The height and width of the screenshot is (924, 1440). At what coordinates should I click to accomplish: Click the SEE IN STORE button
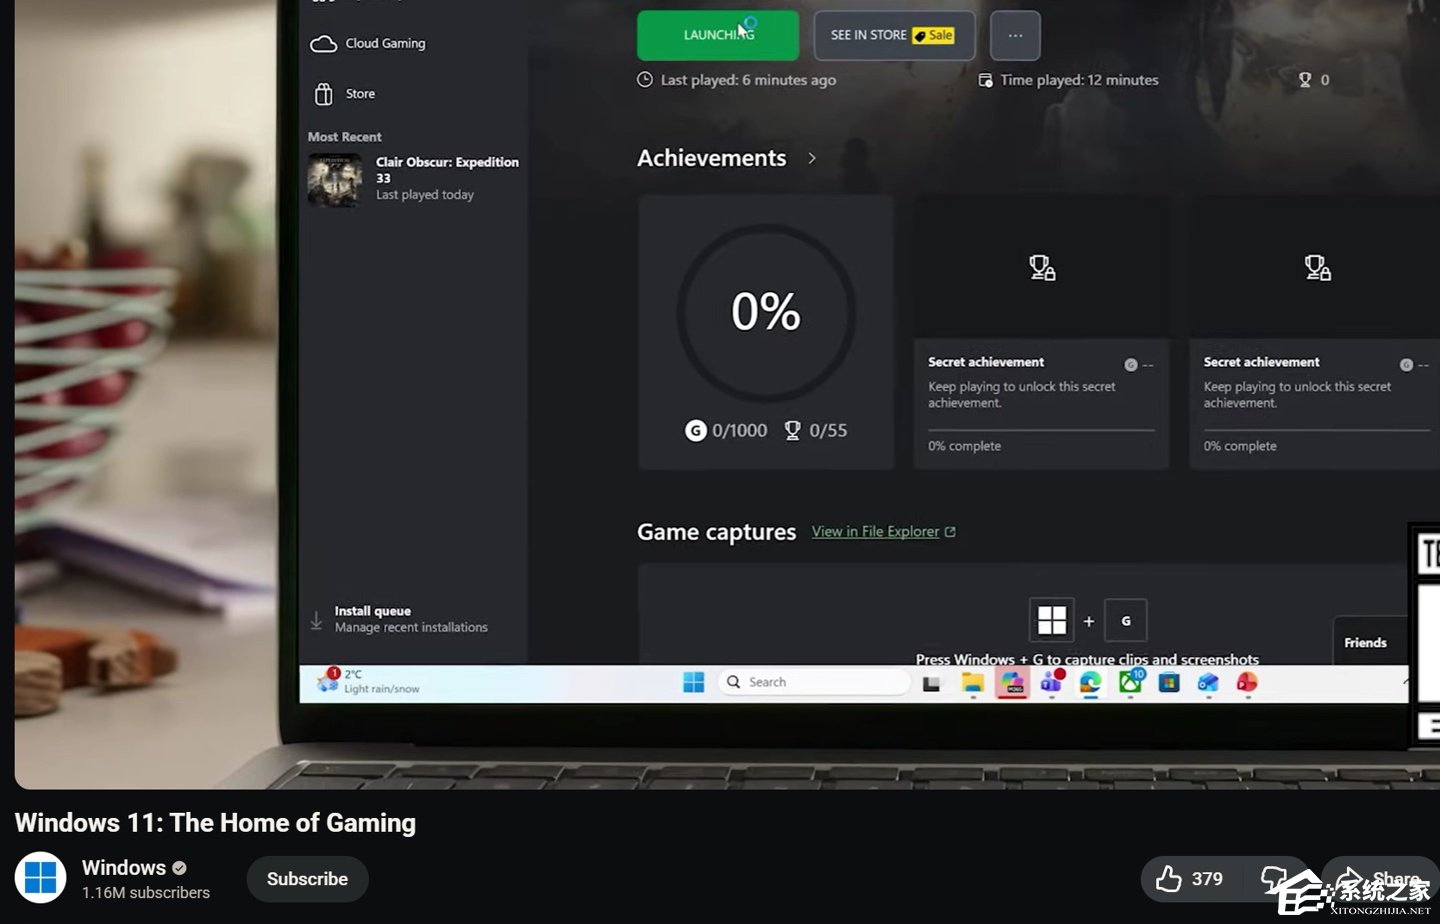(894, 35)
